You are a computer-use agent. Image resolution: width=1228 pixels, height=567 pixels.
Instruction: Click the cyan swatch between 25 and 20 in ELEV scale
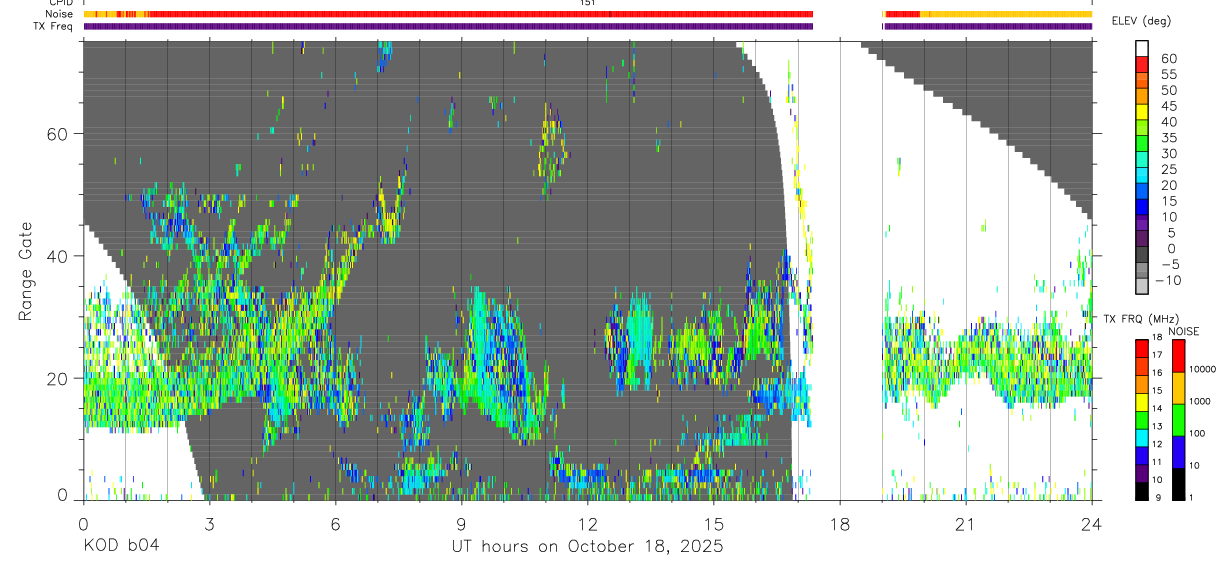pyautogui.click(x=1142, y=175)
